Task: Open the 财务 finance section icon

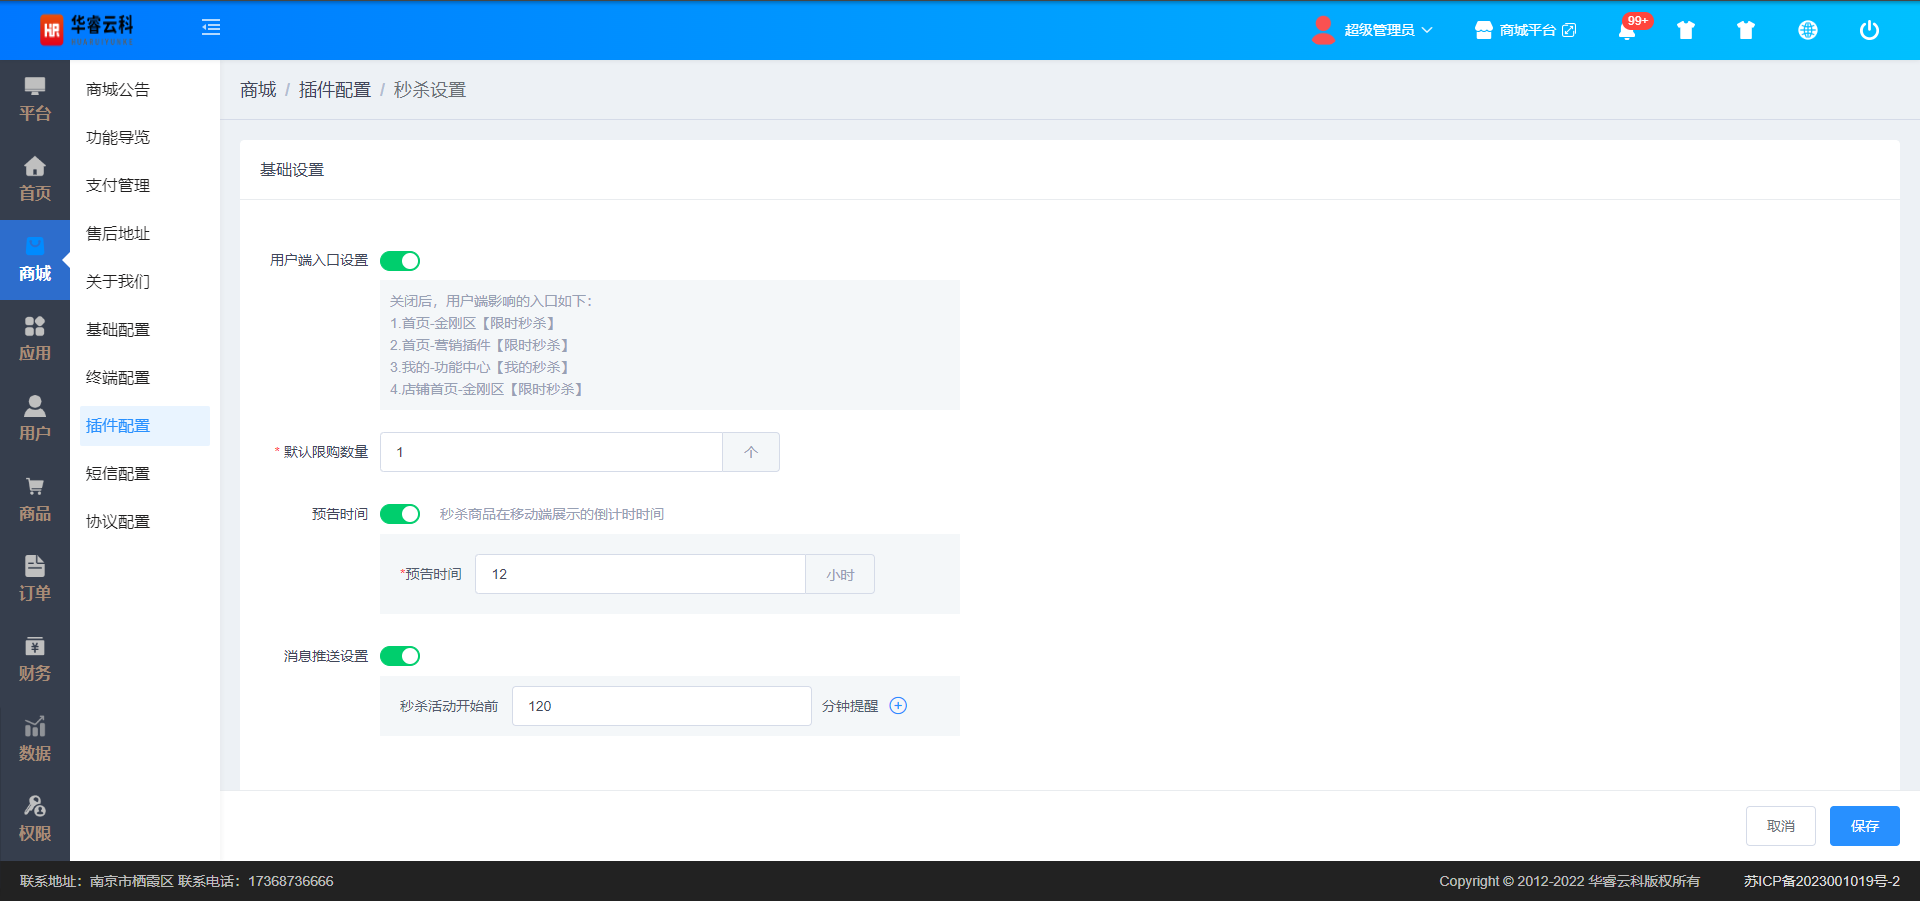Action: pyautogui.click(x=35, y=659)
